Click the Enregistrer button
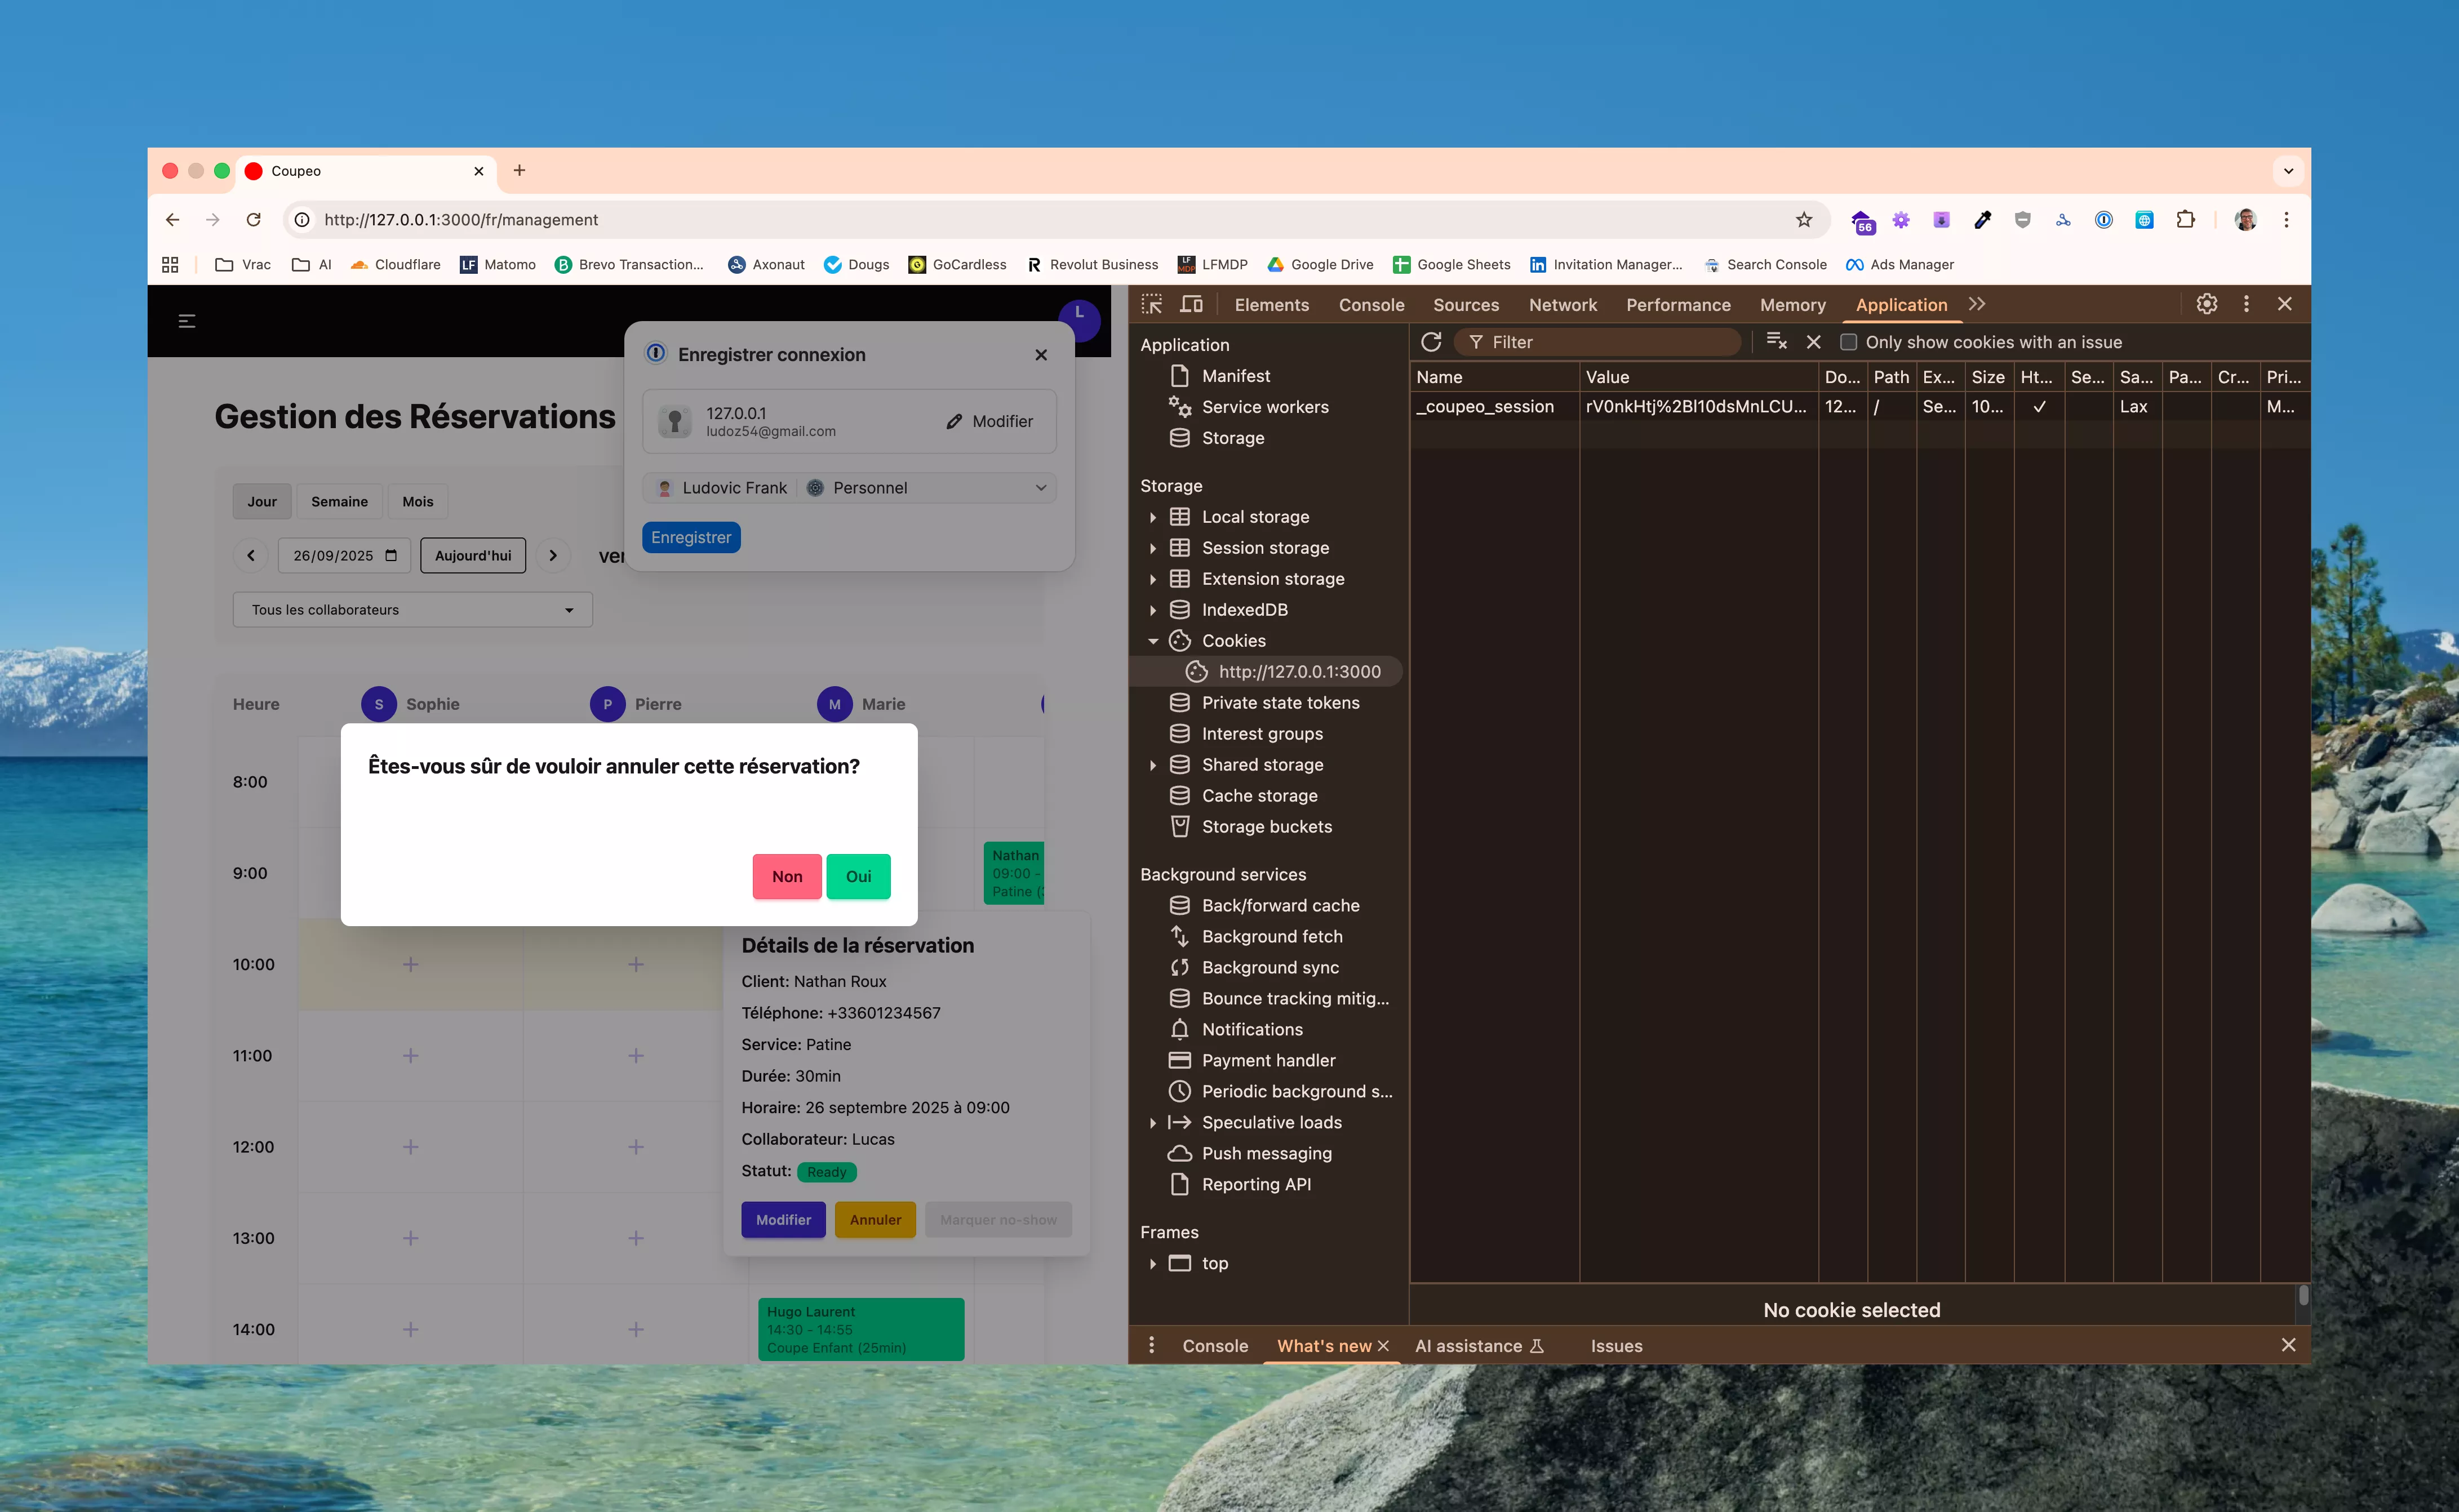2459x1512 pixels. tap(691, 537)
